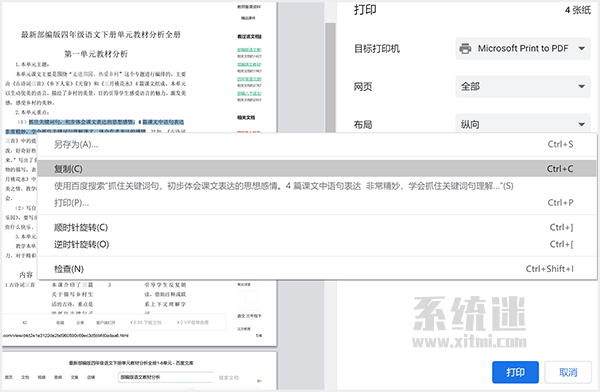The height and width of the screenshot is (392, 600).
Task: Click the printer icon beside Microsoft Print to PDF
Action: coord(465,49)
